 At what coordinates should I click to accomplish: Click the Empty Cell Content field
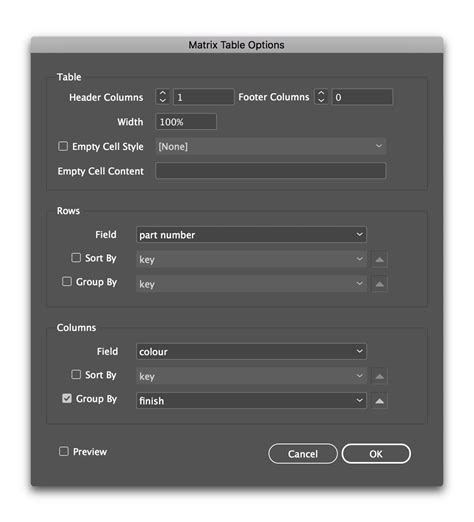[x=271, y=171]
